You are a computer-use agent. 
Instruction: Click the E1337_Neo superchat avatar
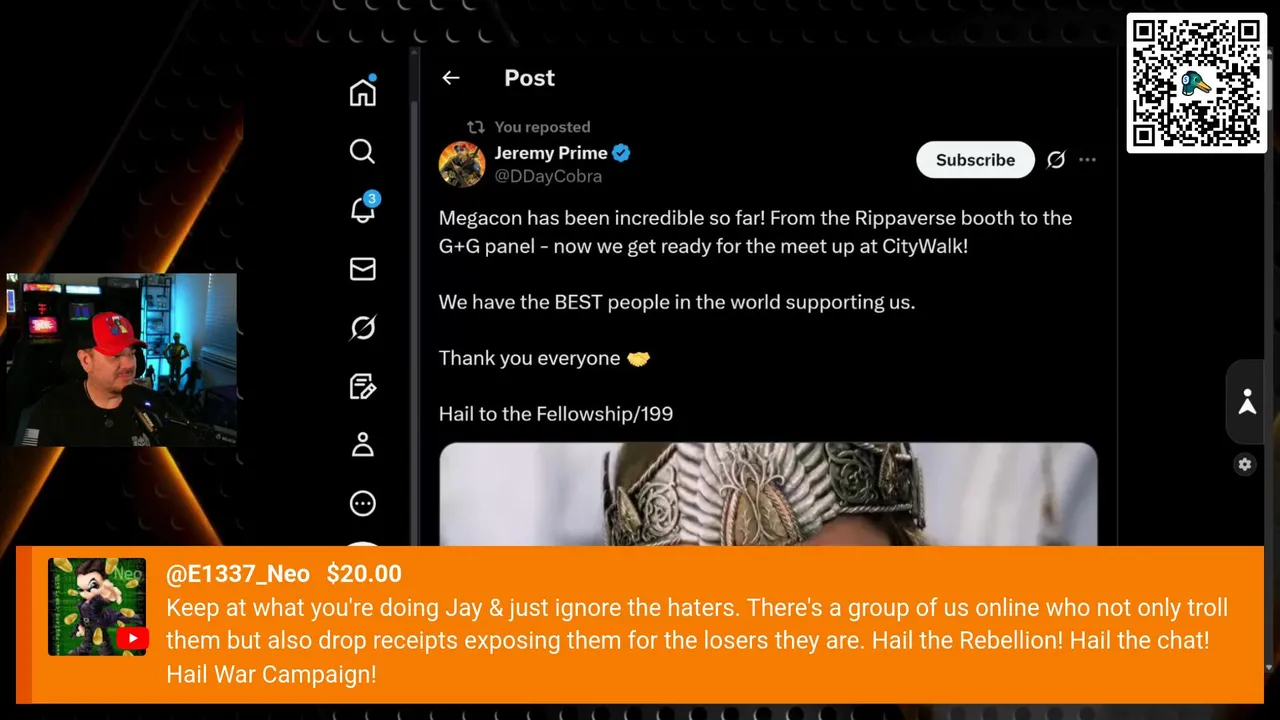[97, 607]
